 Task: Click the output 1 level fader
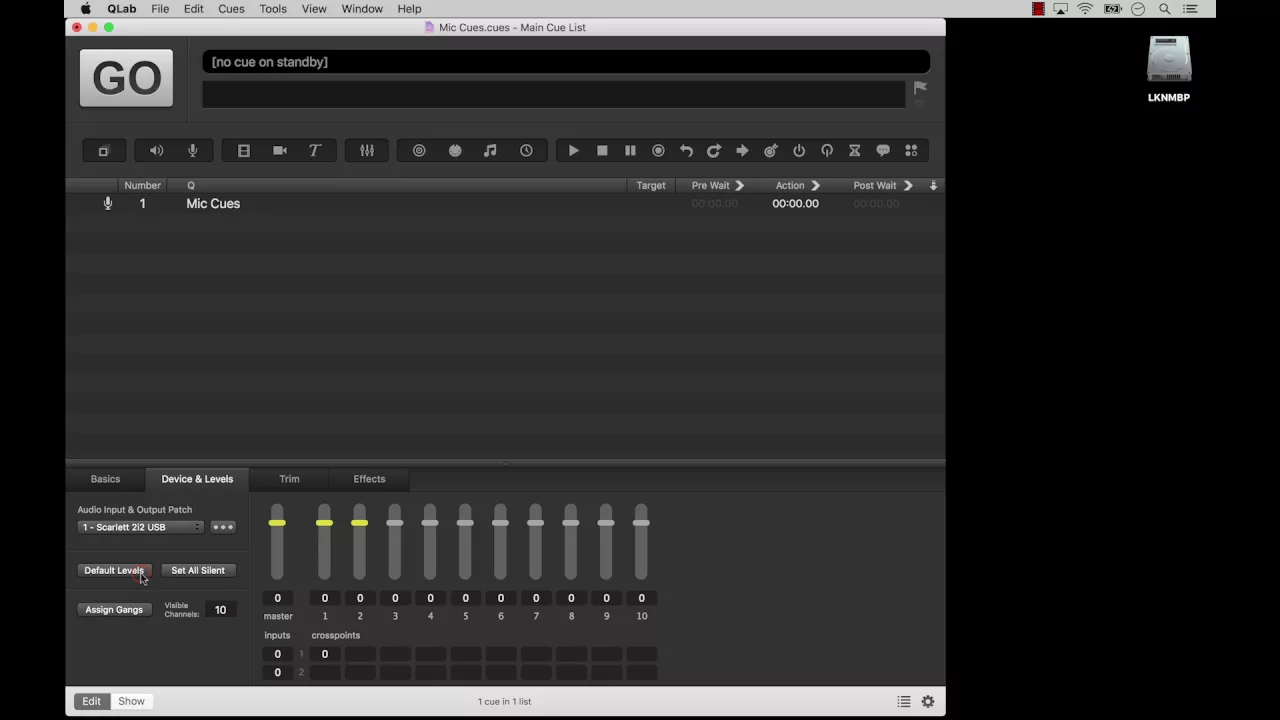point(324,523)
